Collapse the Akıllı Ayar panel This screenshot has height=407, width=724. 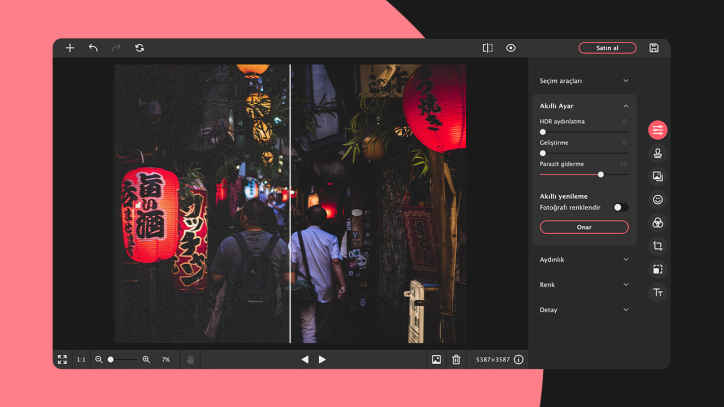tap(626, 105)
